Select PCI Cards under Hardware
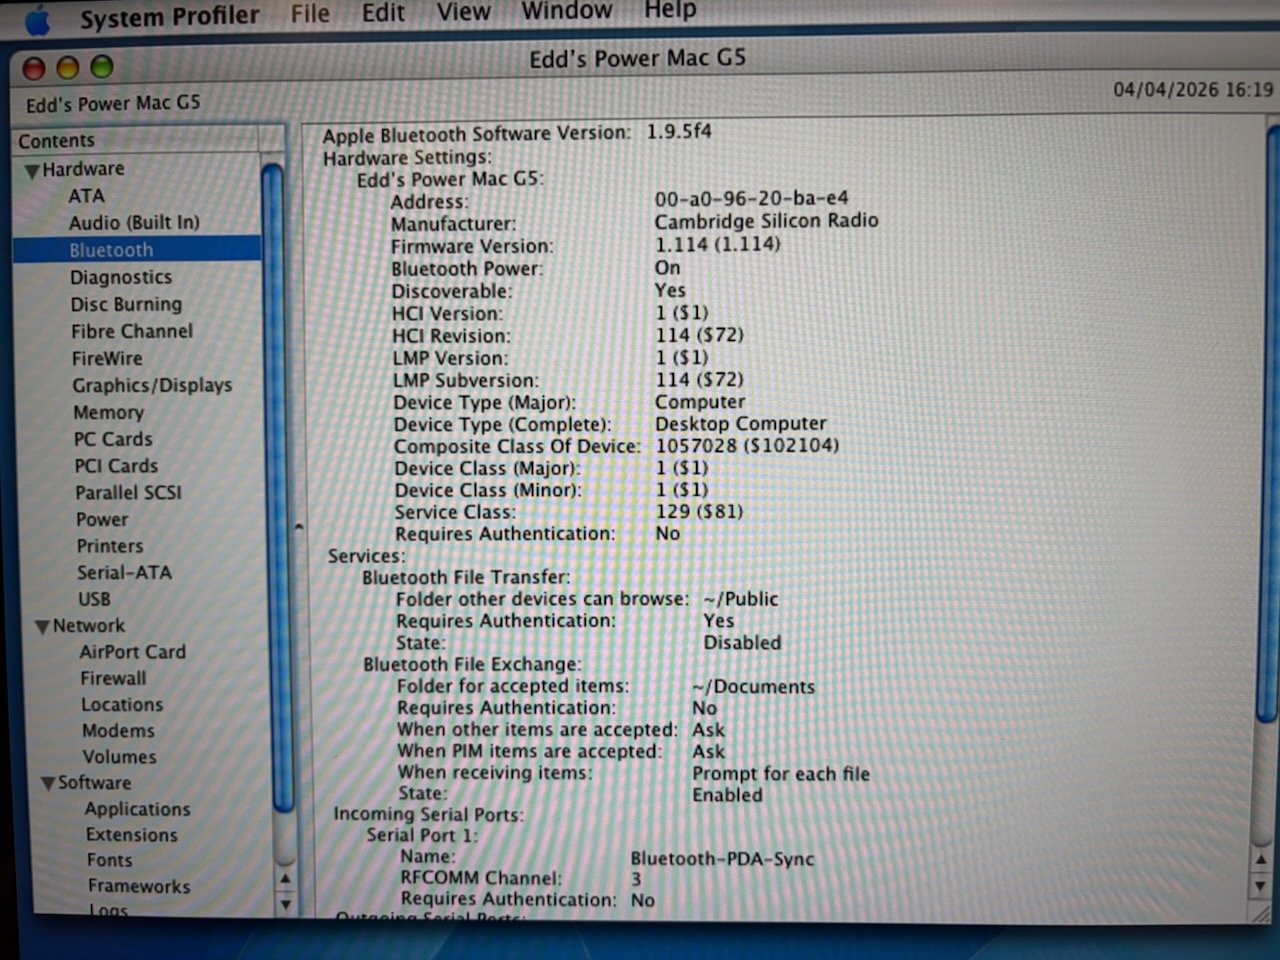1280x960 pixels. pos(116,466)
